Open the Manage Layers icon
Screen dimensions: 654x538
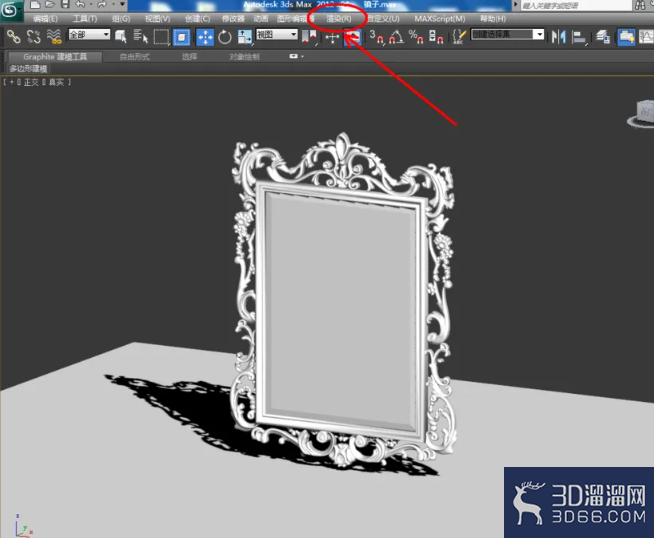coord(603,37)
